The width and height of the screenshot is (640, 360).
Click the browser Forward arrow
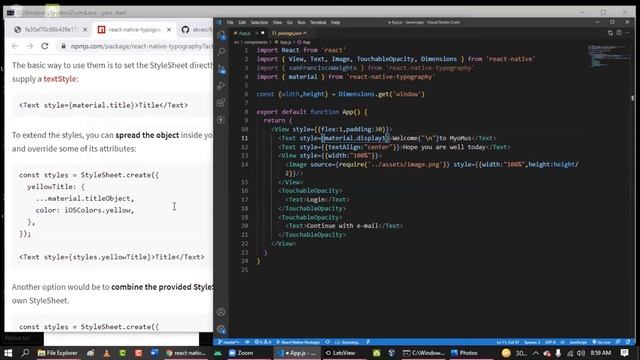(30, 46)
